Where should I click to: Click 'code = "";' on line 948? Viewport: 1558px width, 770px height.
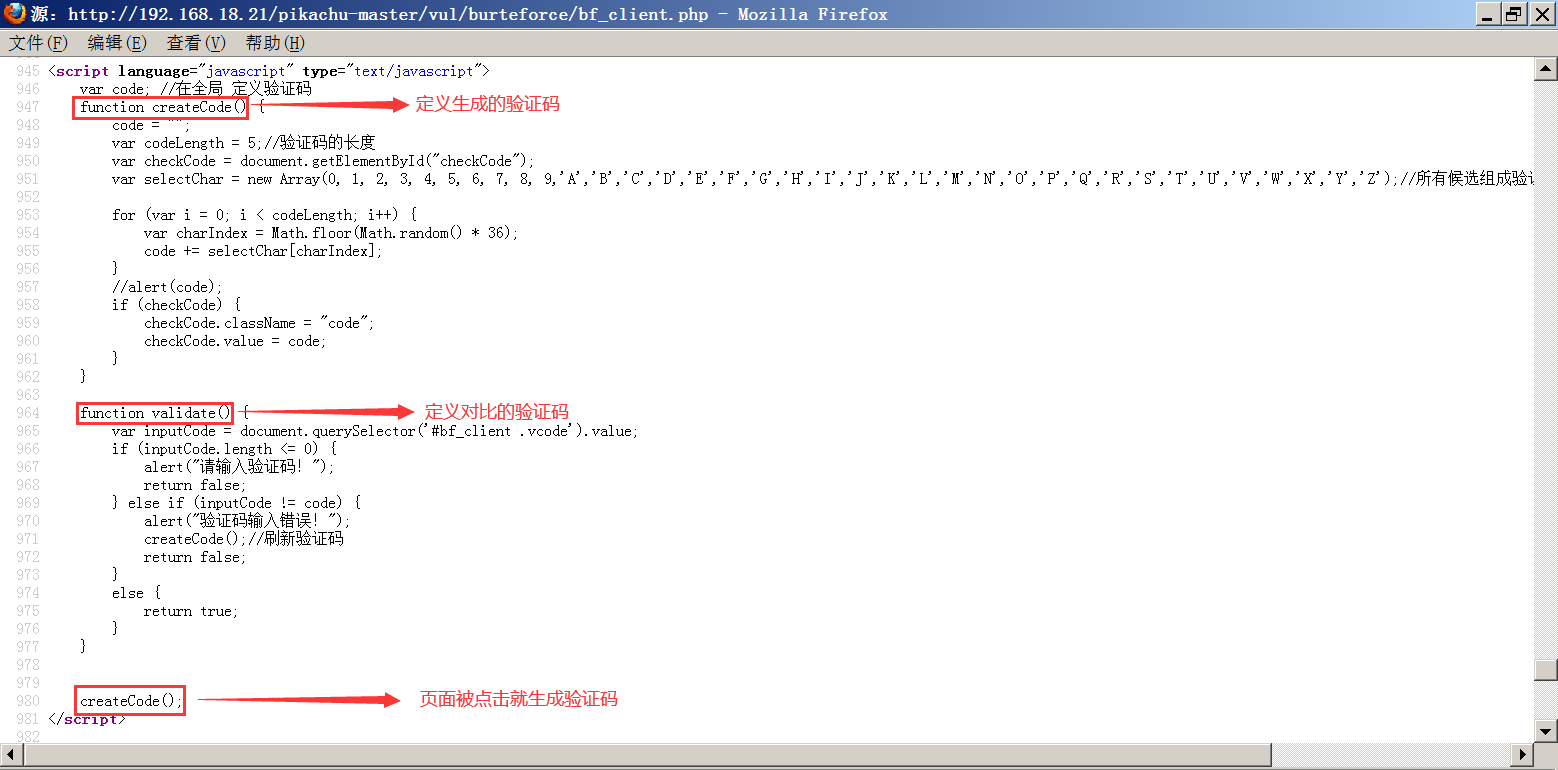pos(151,125)
